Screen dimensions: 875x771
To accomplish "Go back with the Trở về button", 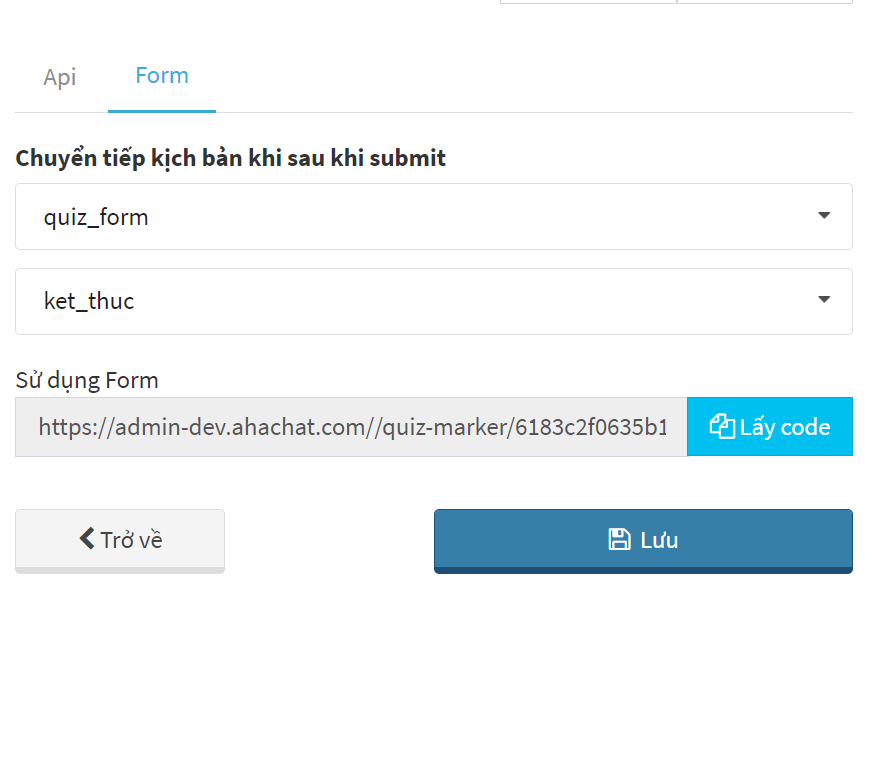I will click(120, 541).
